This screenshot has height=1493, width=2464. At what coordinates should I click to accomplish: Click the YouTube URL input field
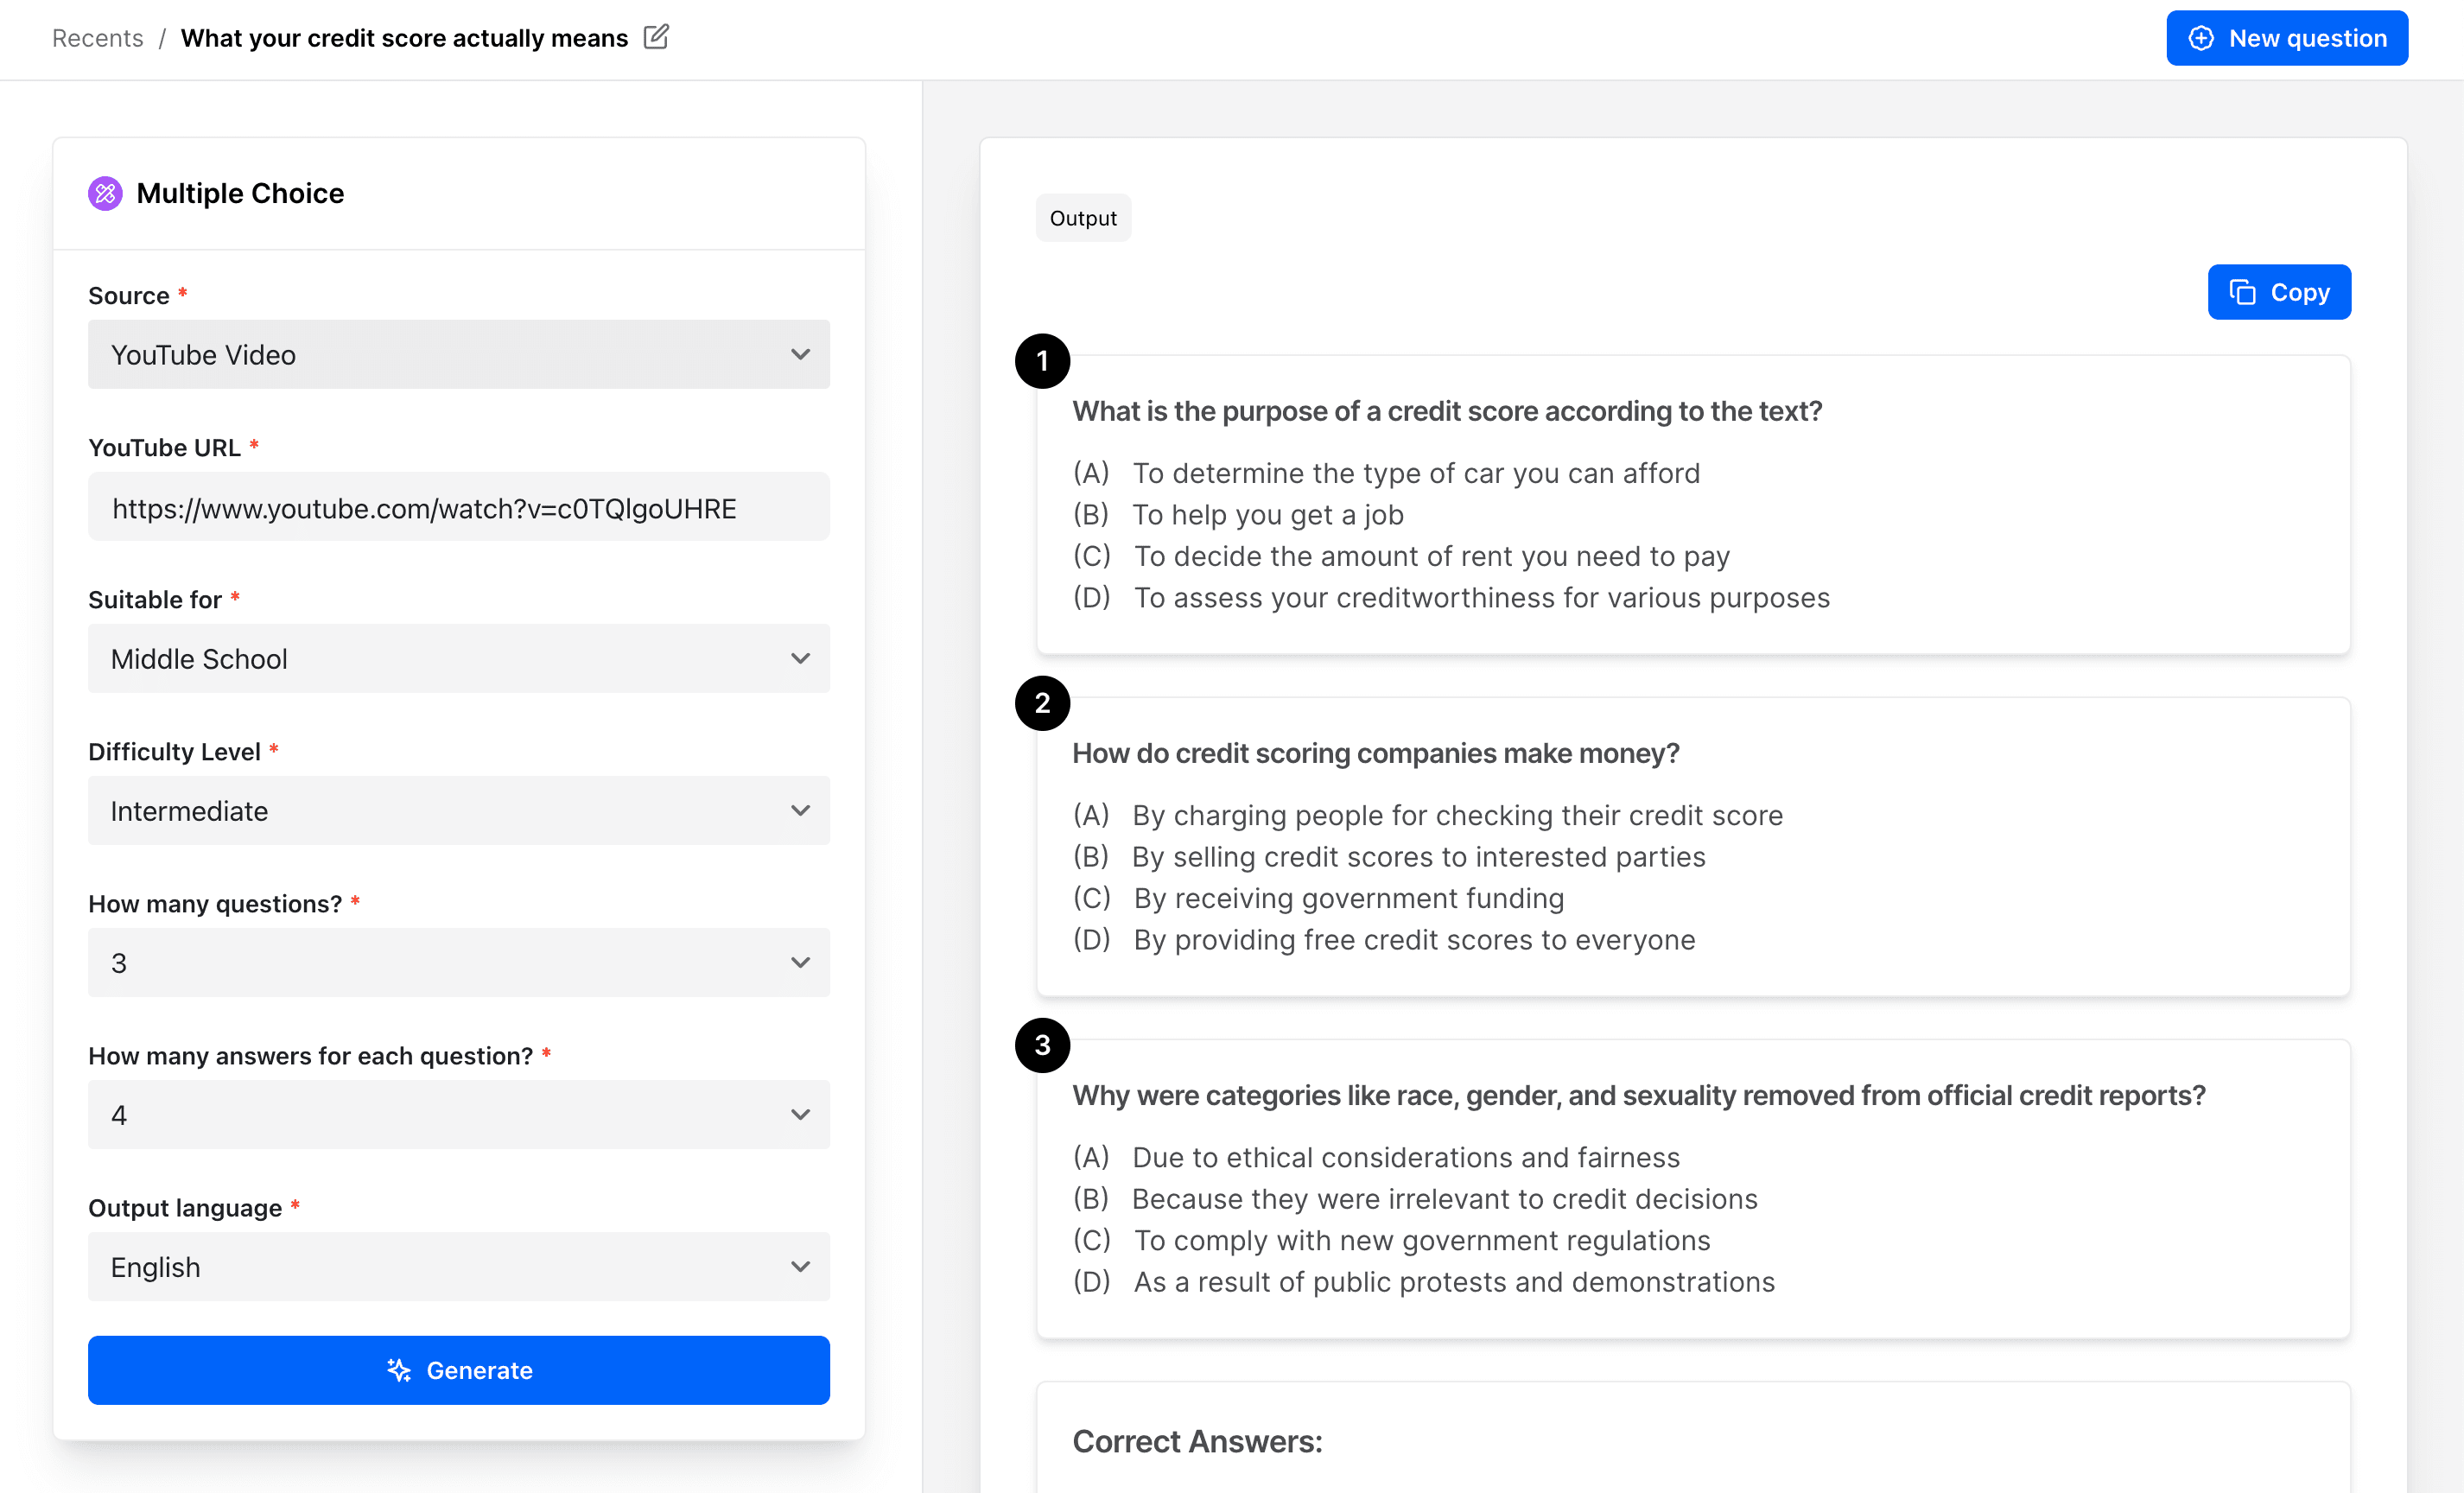[459, 507]
